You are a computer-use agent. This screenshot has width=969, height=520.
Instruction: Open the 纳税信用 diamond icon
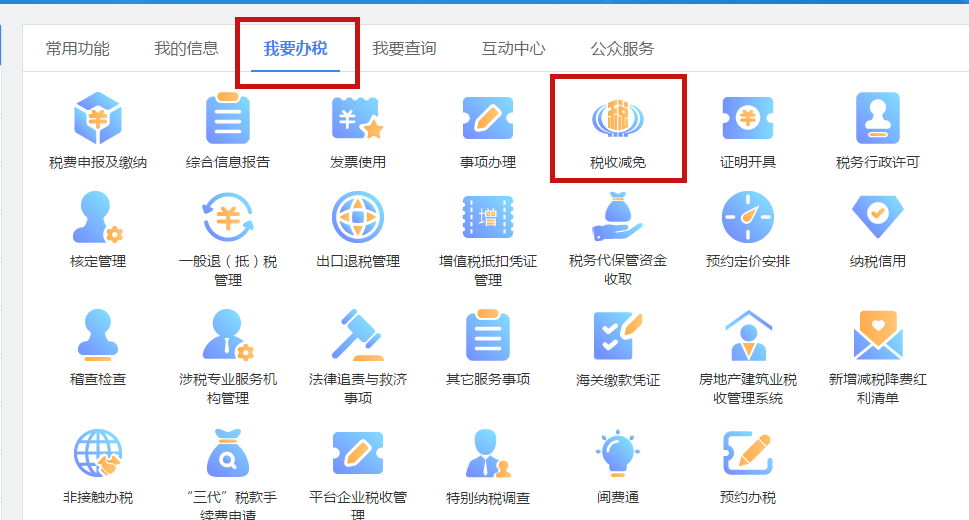[x=878, y=216]
